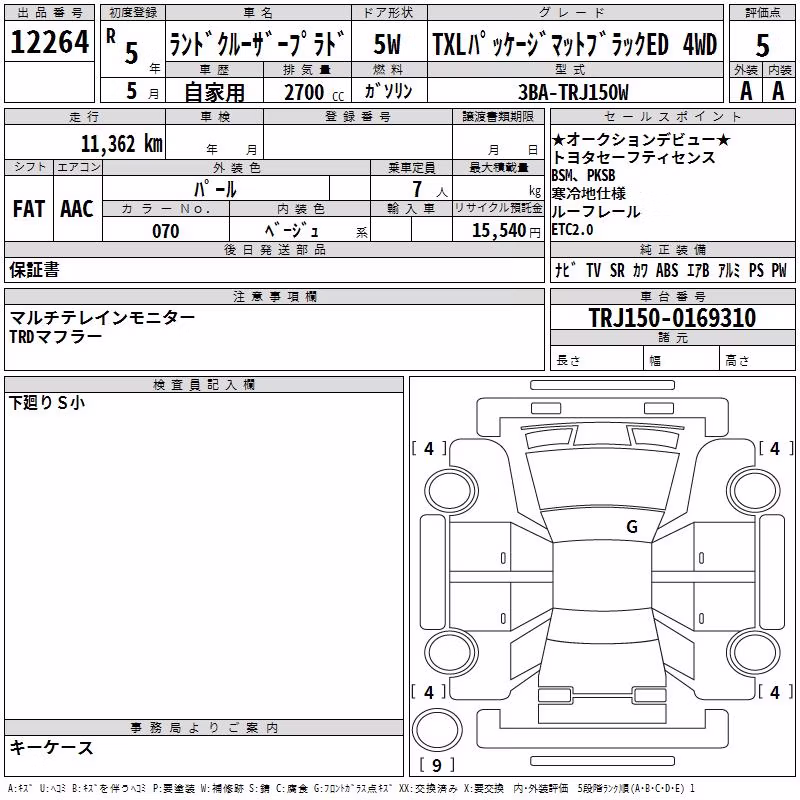800x800 pixels.
Task: Select the sales point BSM、PKSB
Action: [x=583, y=175]
